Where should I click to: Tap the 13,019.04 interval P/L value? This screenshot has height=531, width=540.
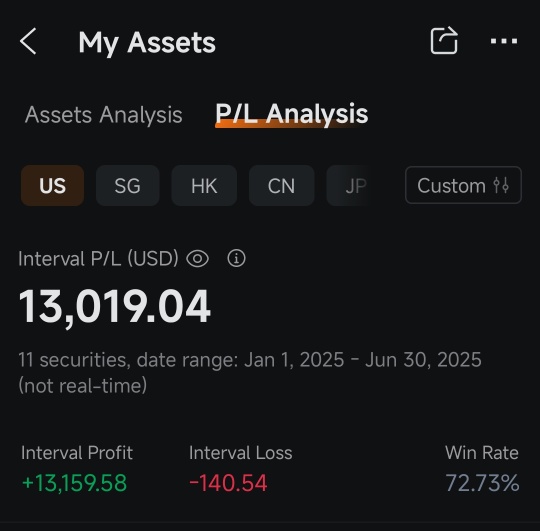114,306
